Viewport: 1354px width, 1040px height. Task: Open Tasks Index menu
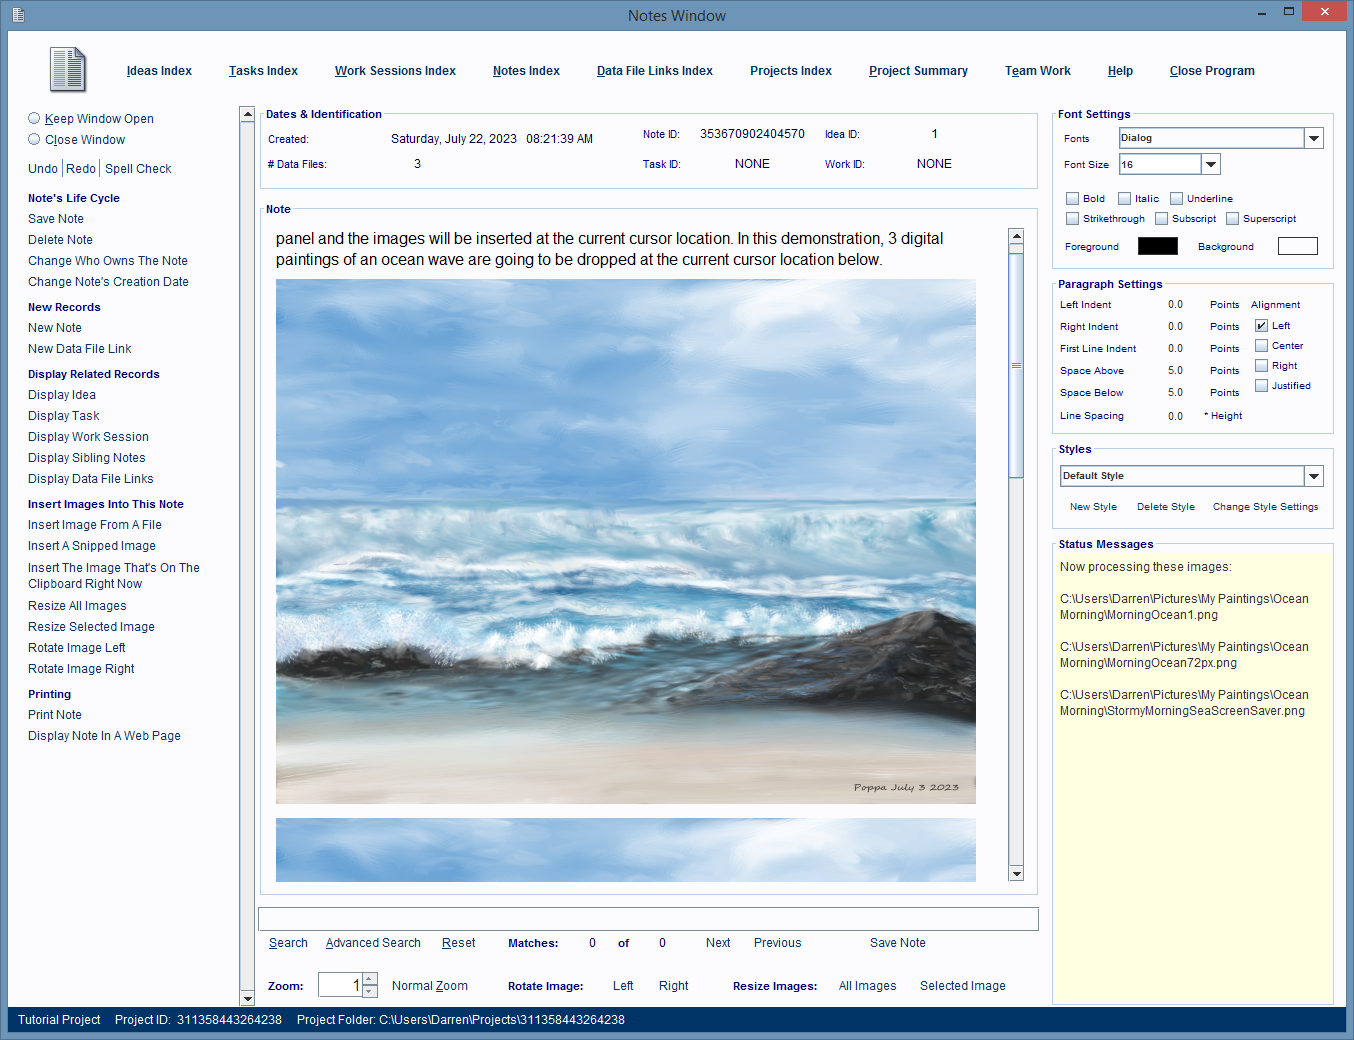pyautogui.click(x=263, y=71)
